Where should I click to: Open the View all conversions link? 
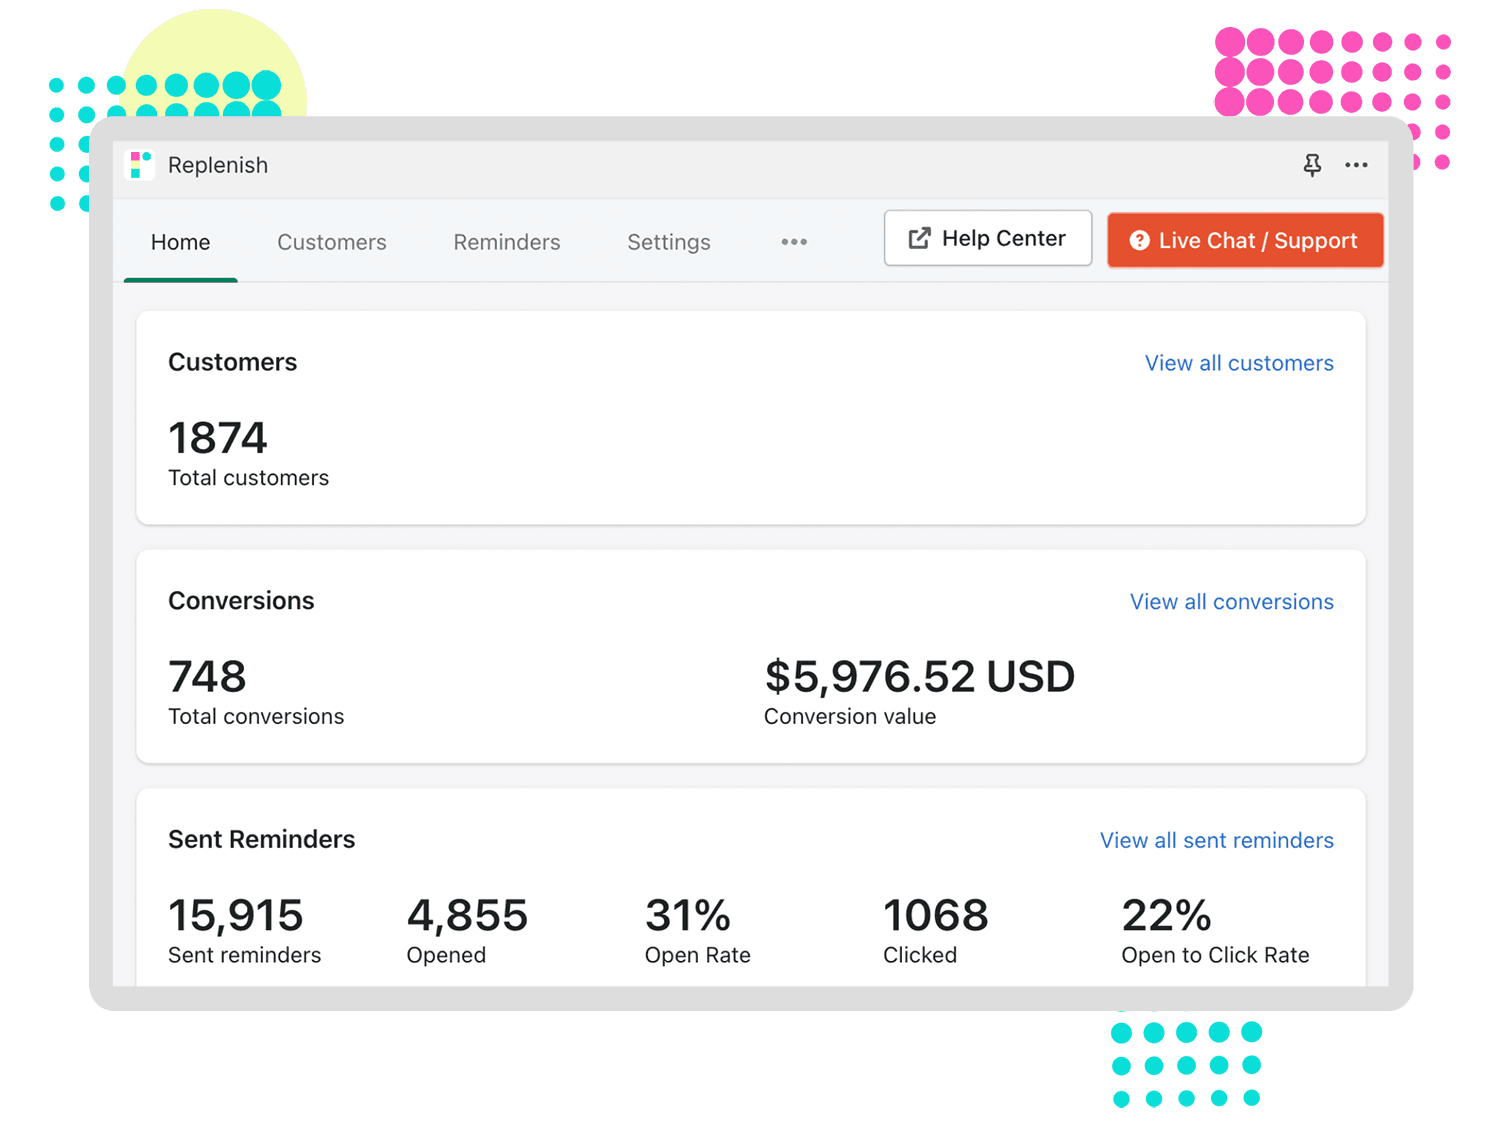1231,602
